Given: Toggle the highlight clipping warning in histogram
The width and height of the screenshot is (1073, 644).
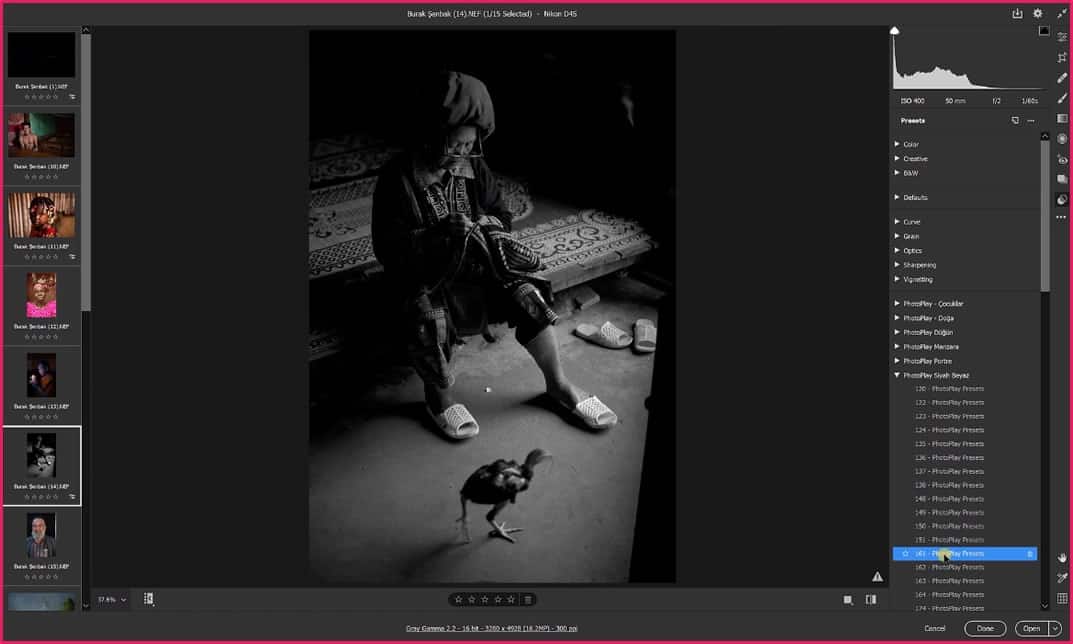Looking at the screenshot, I should point(1044,30).
